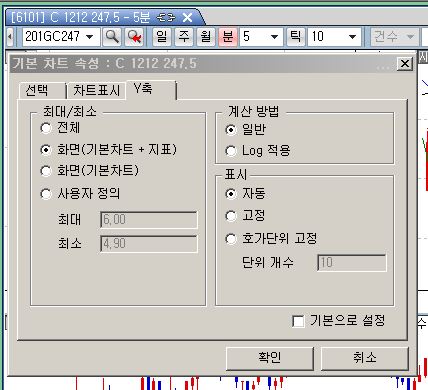The width and height of the screenshot is (428, 390).
Task: Click the 확인 confirm button
Action: tap(270, 358)
